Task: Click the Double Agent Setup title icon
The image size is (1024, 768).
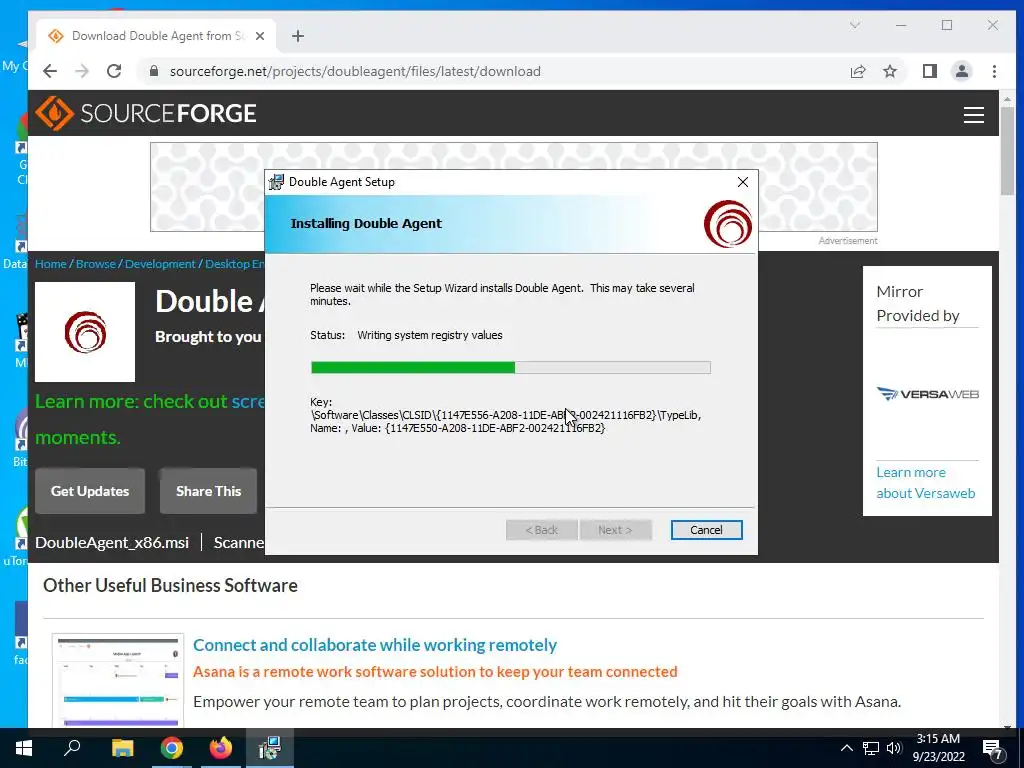Action: [276, 182]
